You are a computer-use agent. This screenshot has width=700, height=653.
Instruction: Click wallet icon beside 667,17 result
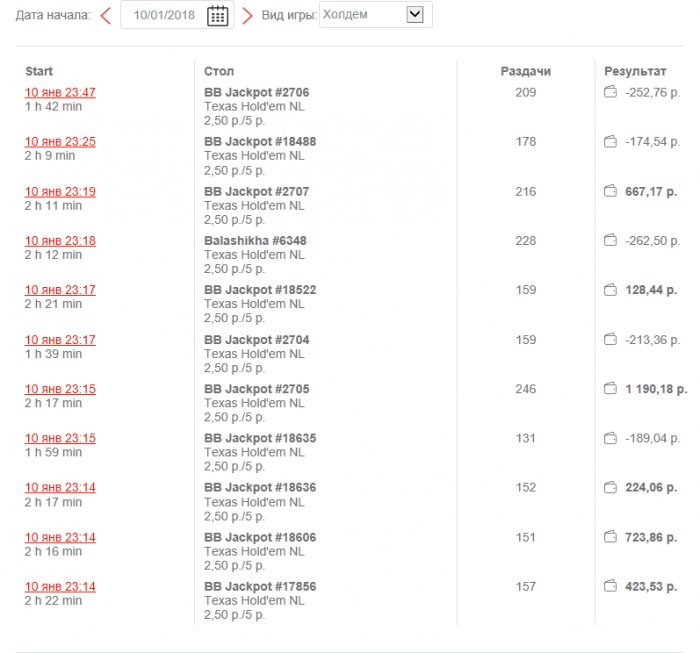[610, 191]
